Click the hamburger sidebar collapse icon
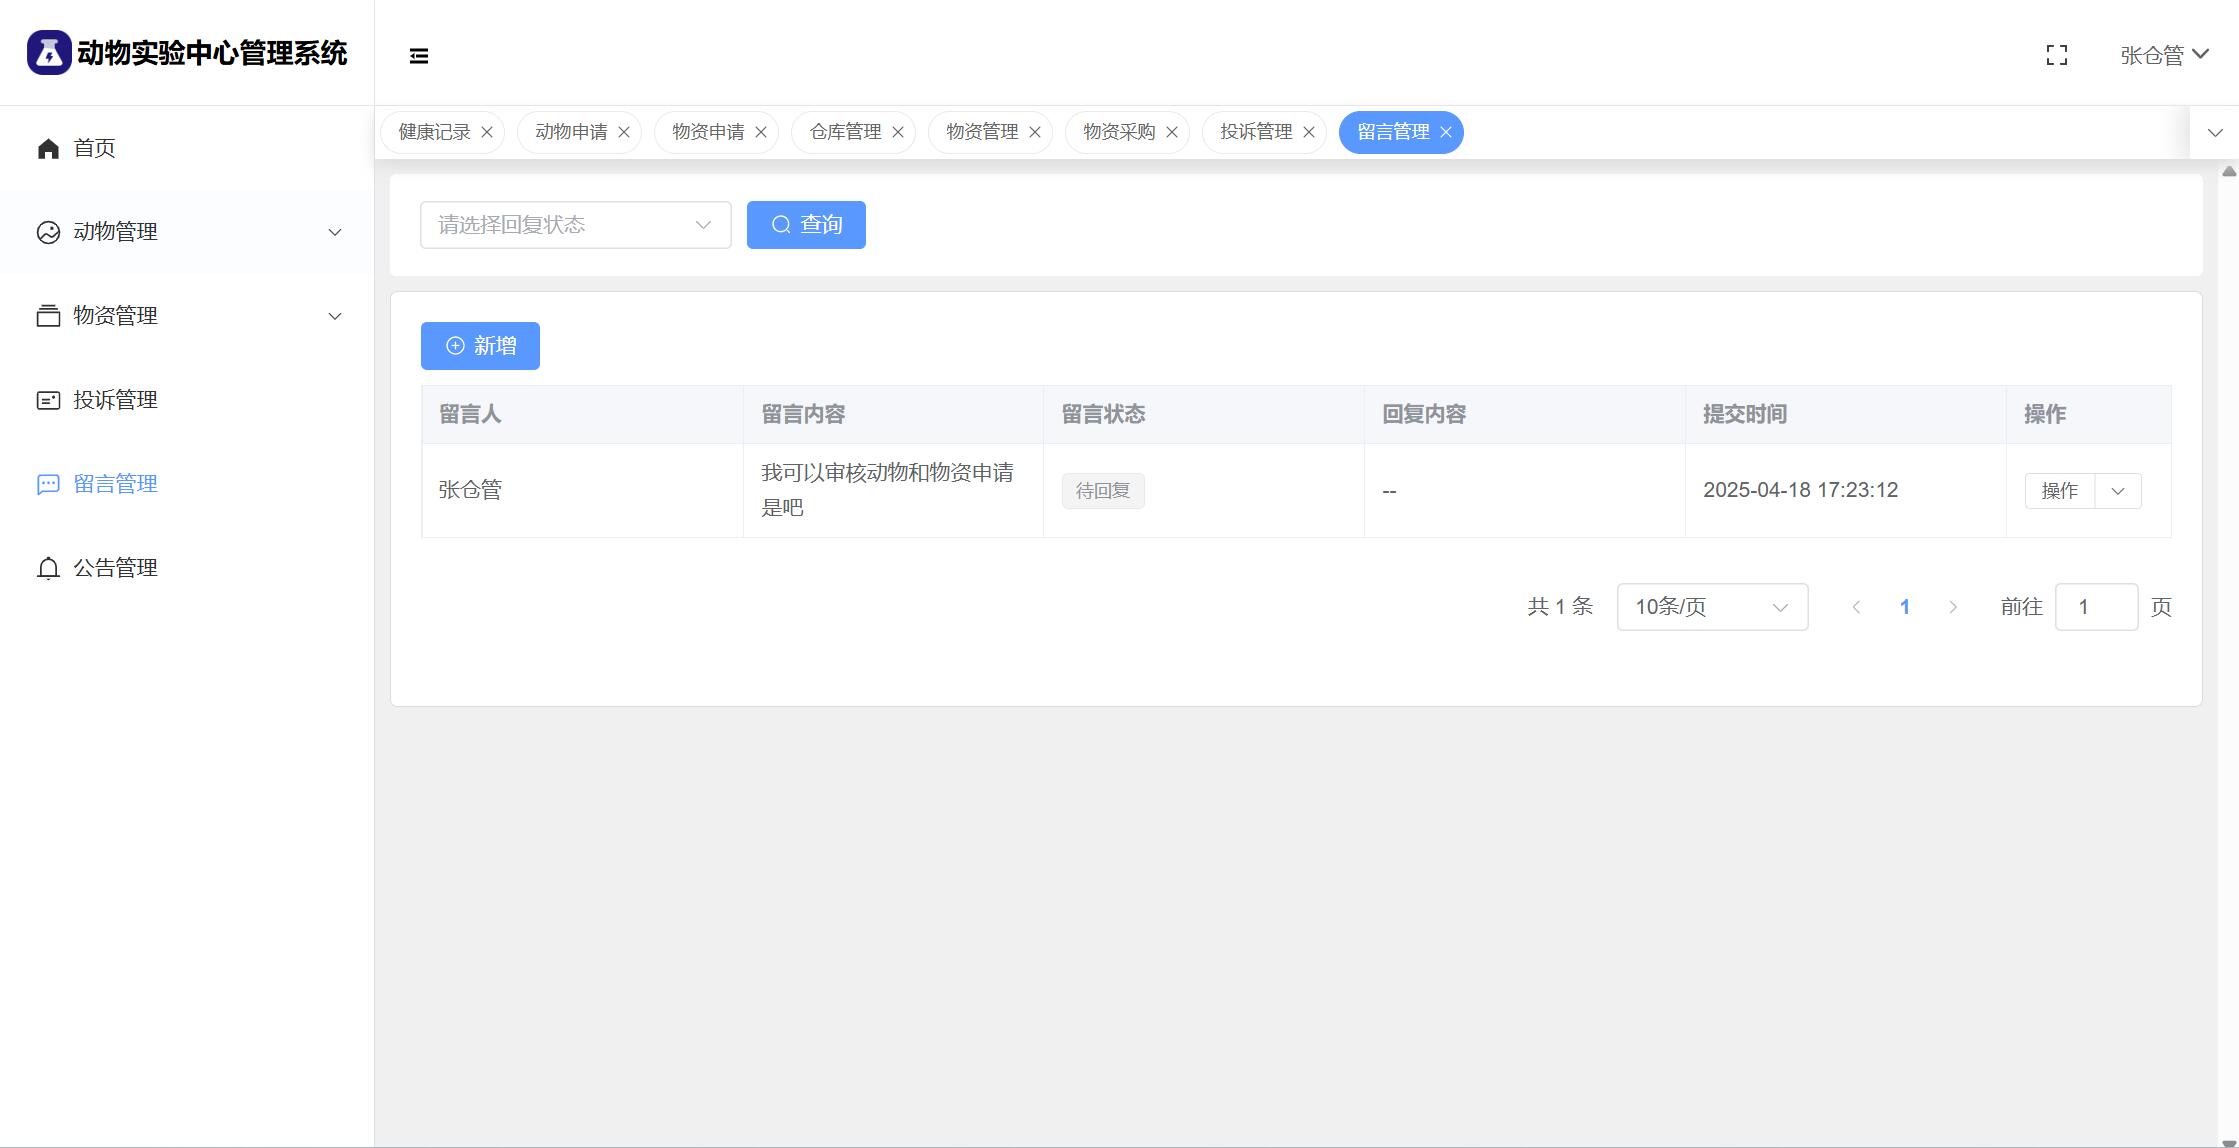The height and width of the screenshot is (1148, 2239). pos(419,56)
